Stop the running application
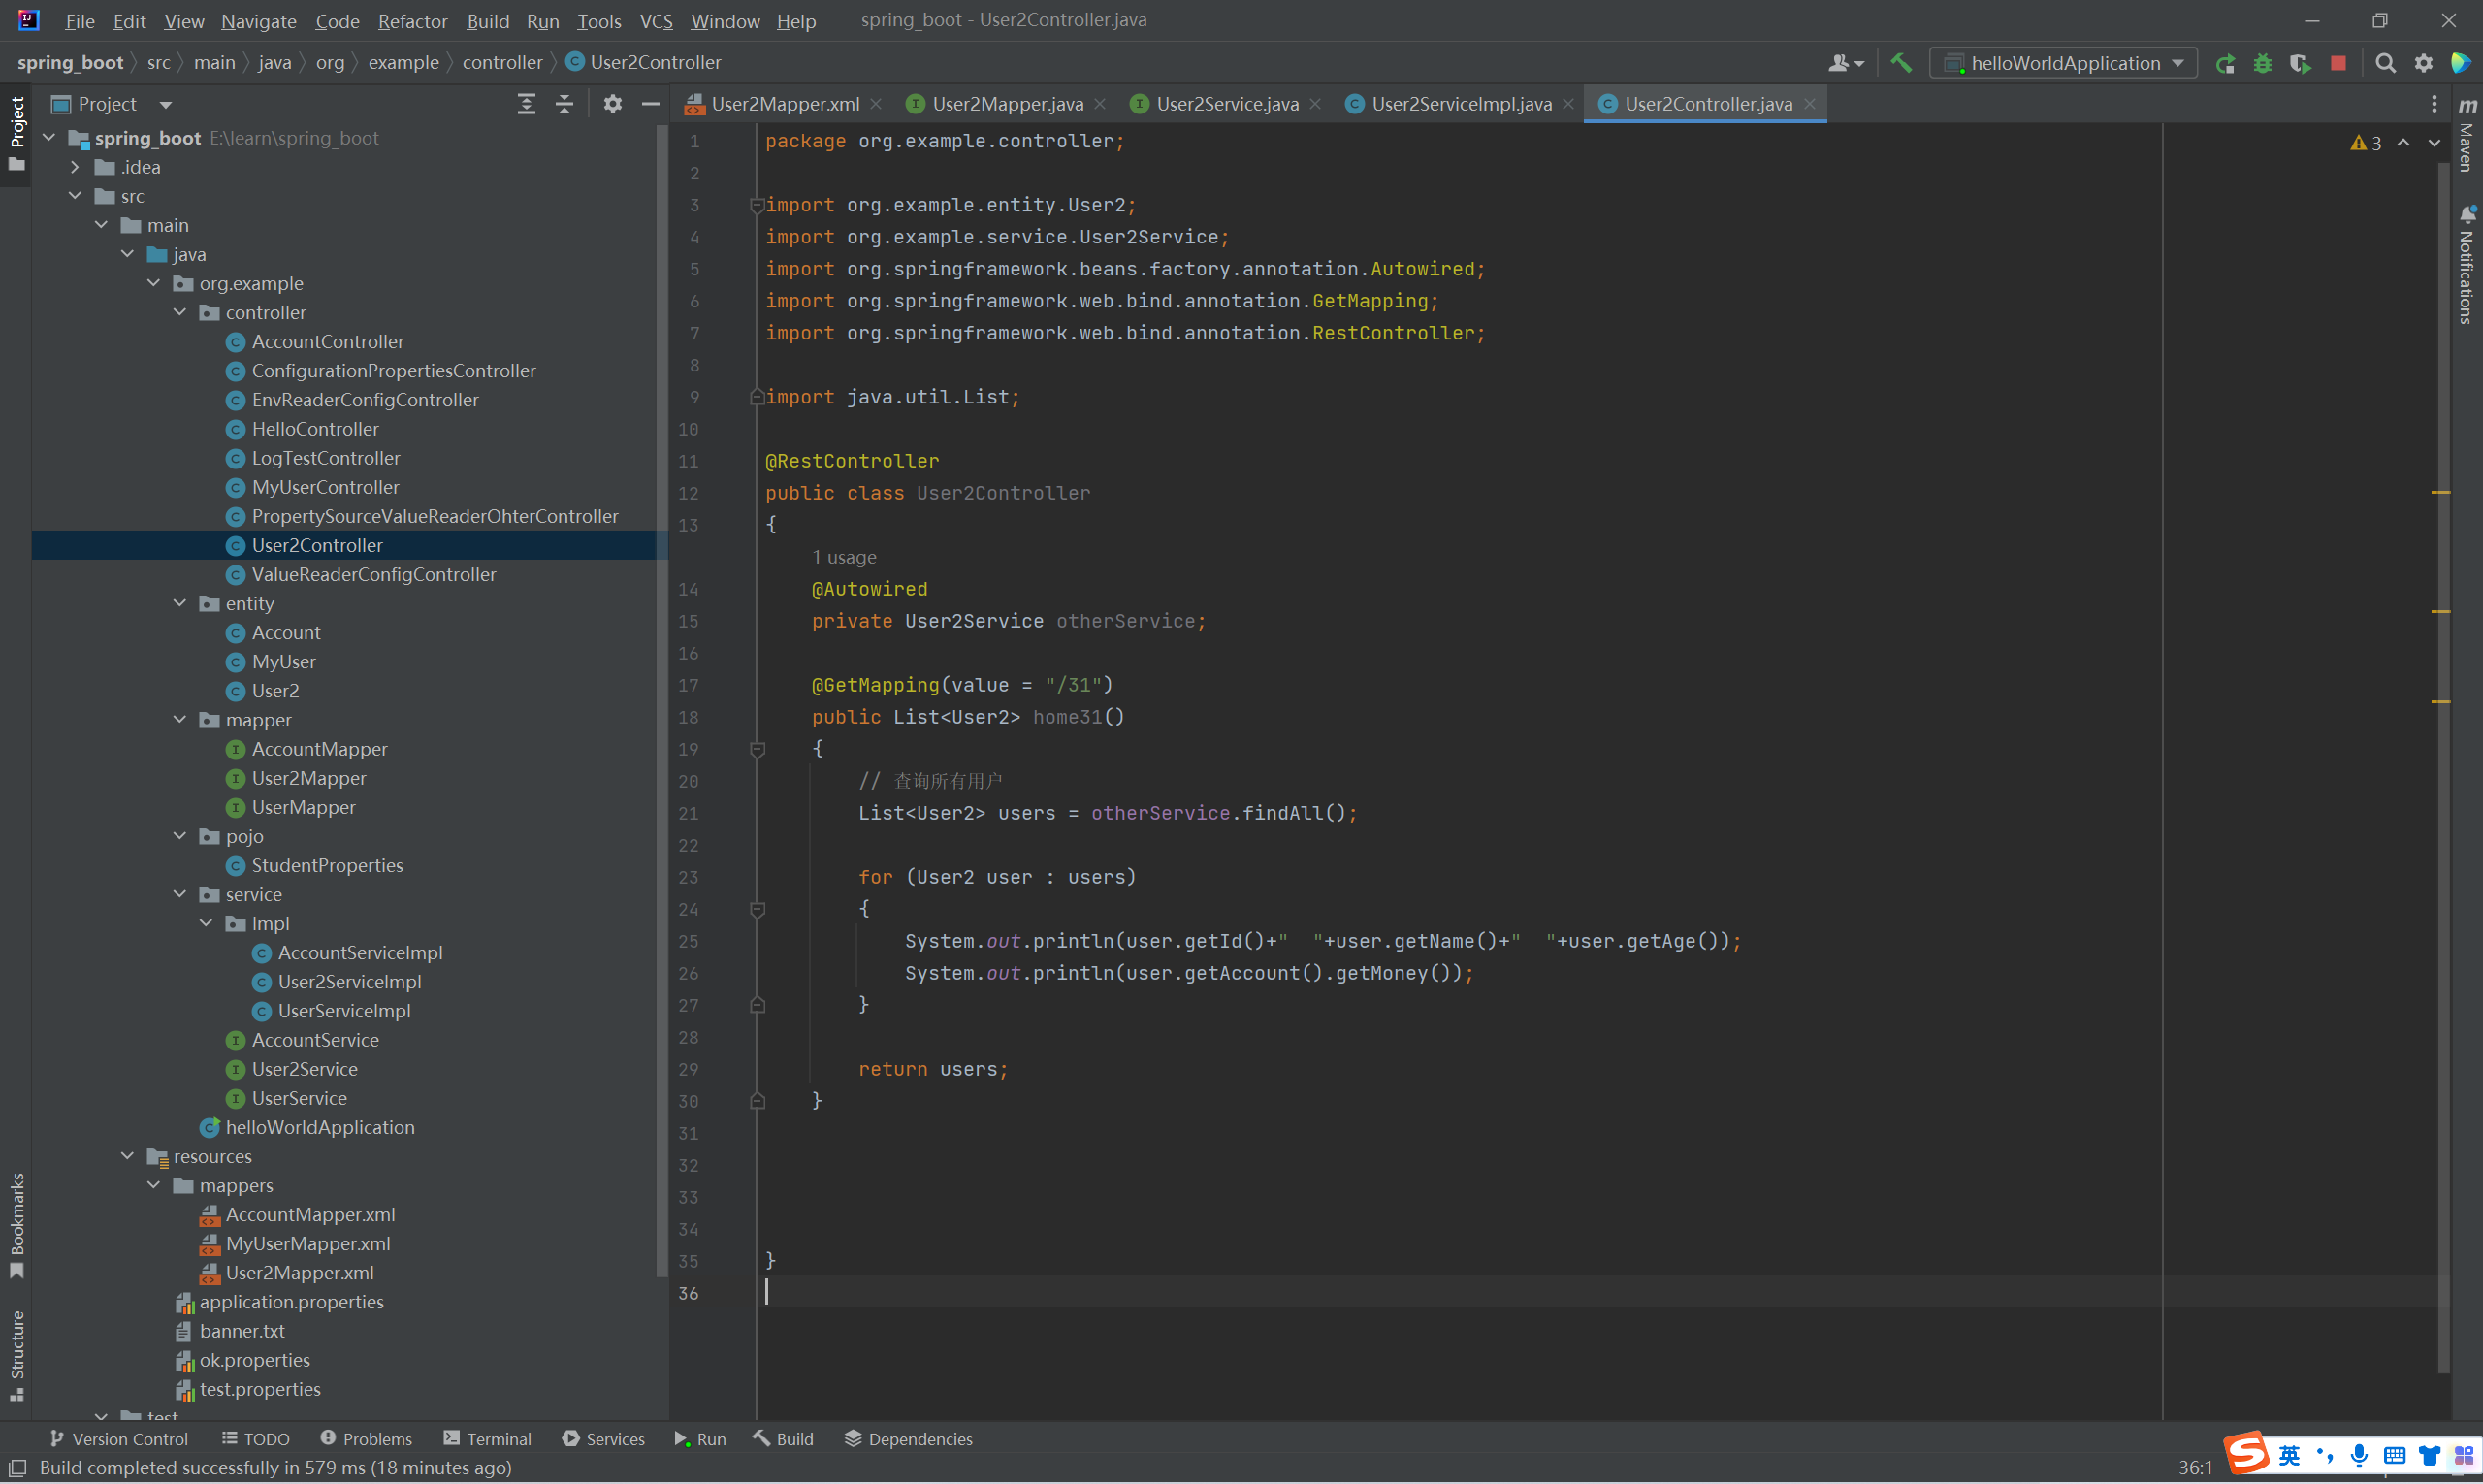The height and width of the screenshot is (1484, 2483). pos(2338,63)
